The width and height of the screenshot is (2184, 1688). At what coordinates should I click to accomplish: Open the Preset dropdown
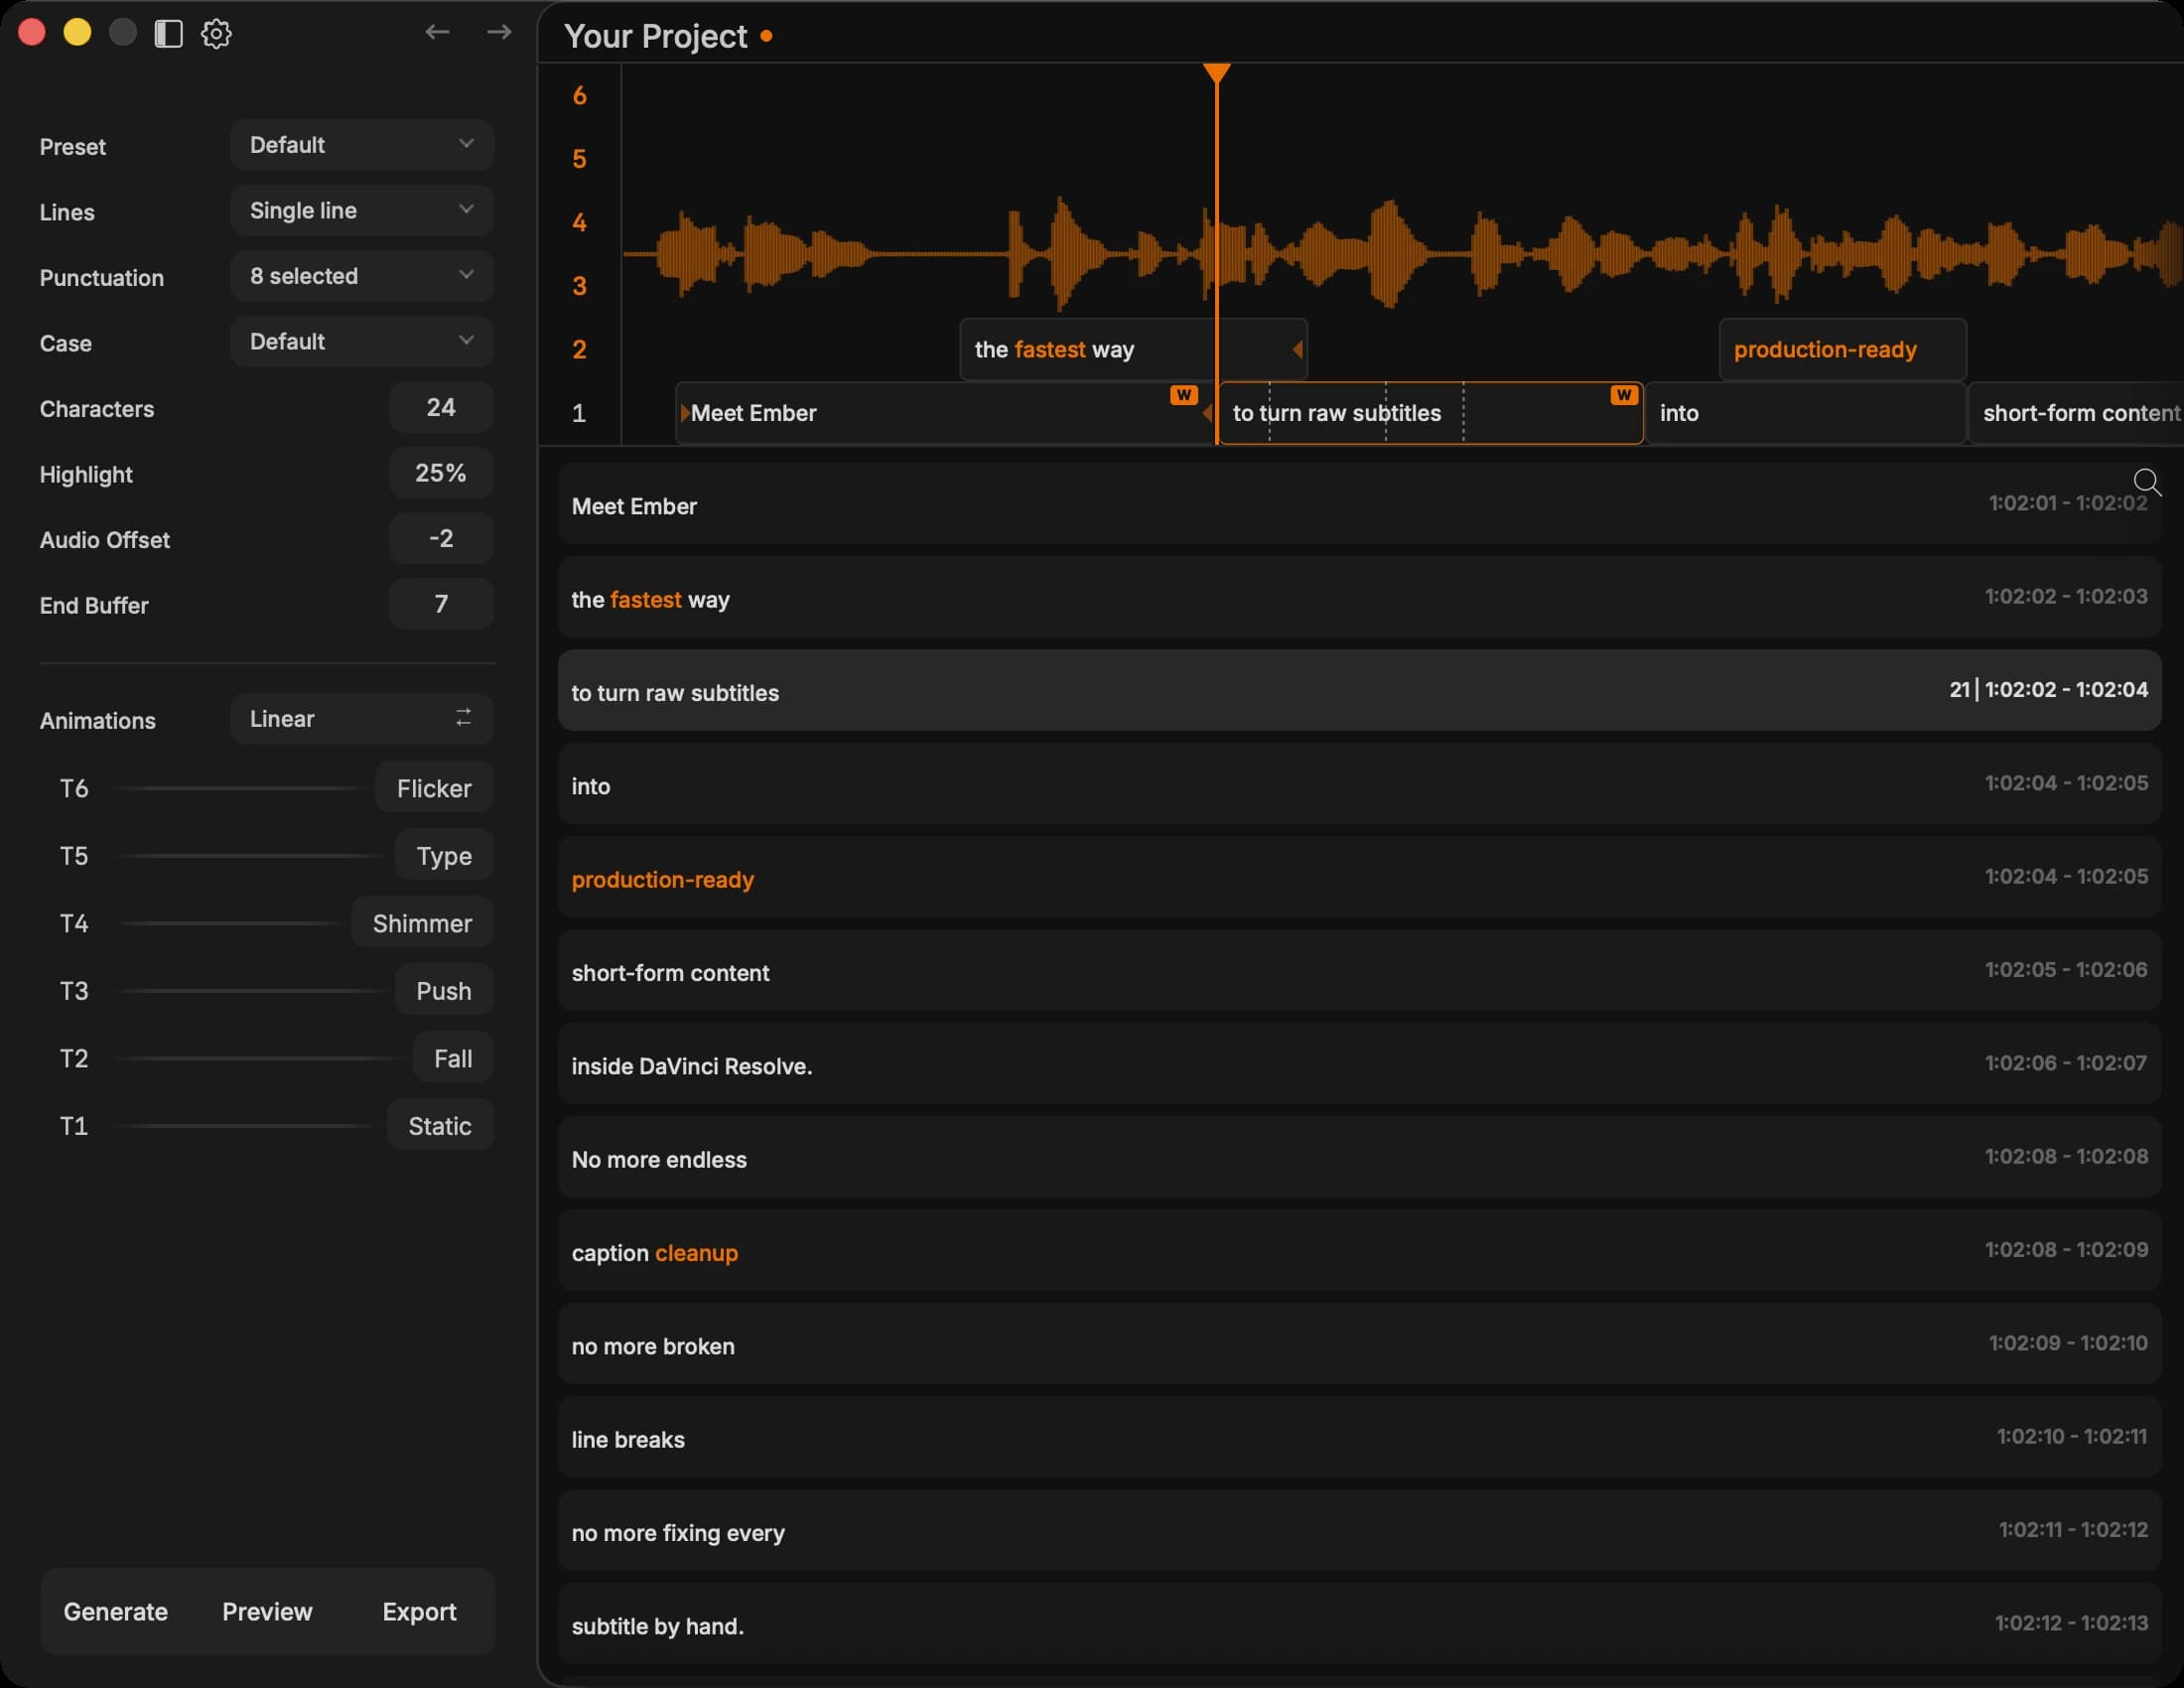[362, 145]
